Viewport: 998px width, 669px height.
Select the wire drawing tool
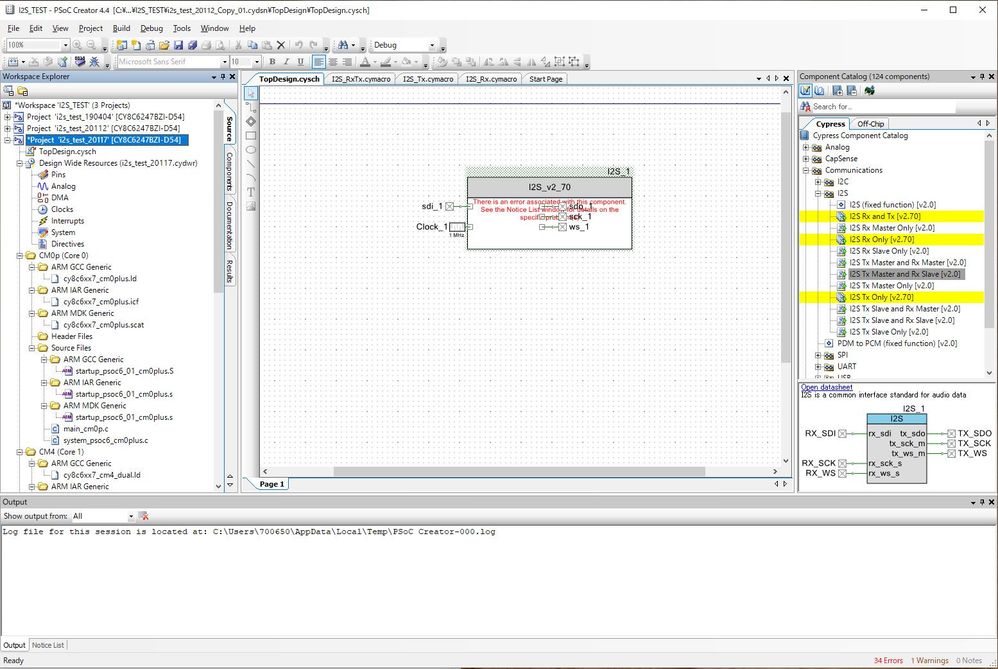pyautogui.click(x=251, y=108)
